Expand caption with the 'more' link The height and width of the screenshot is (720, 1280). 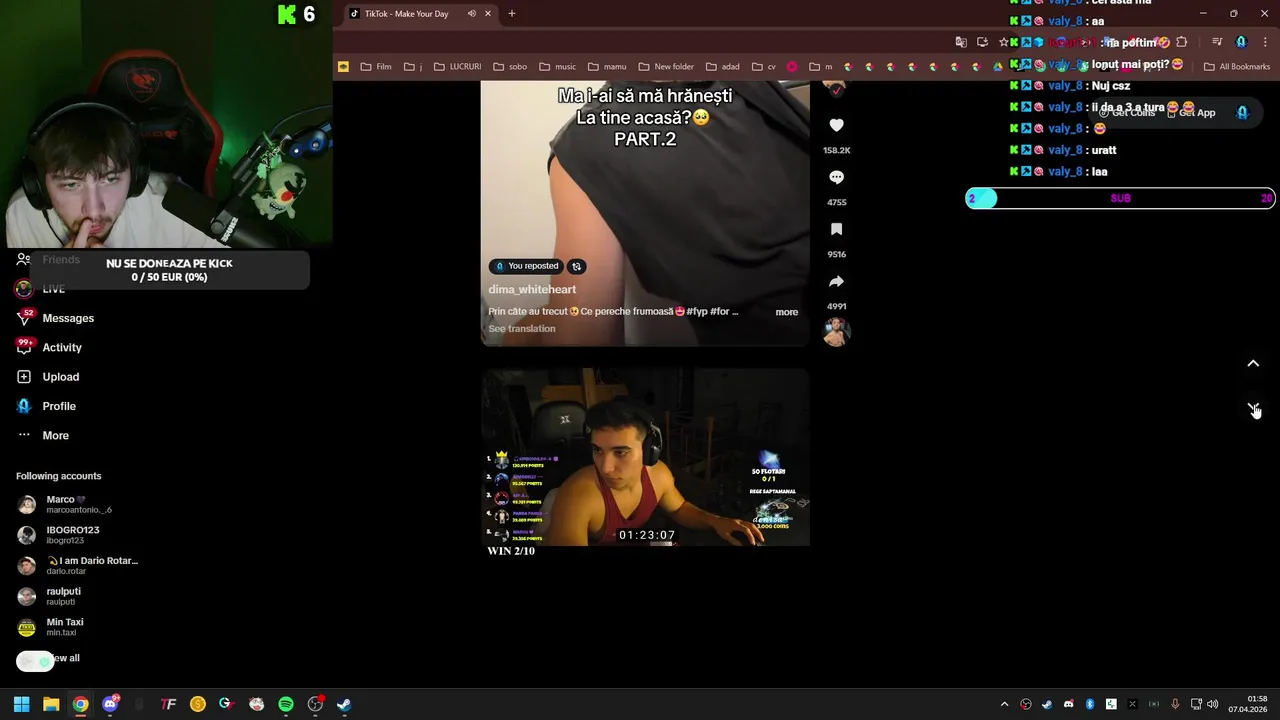click(x=787, y=312)
